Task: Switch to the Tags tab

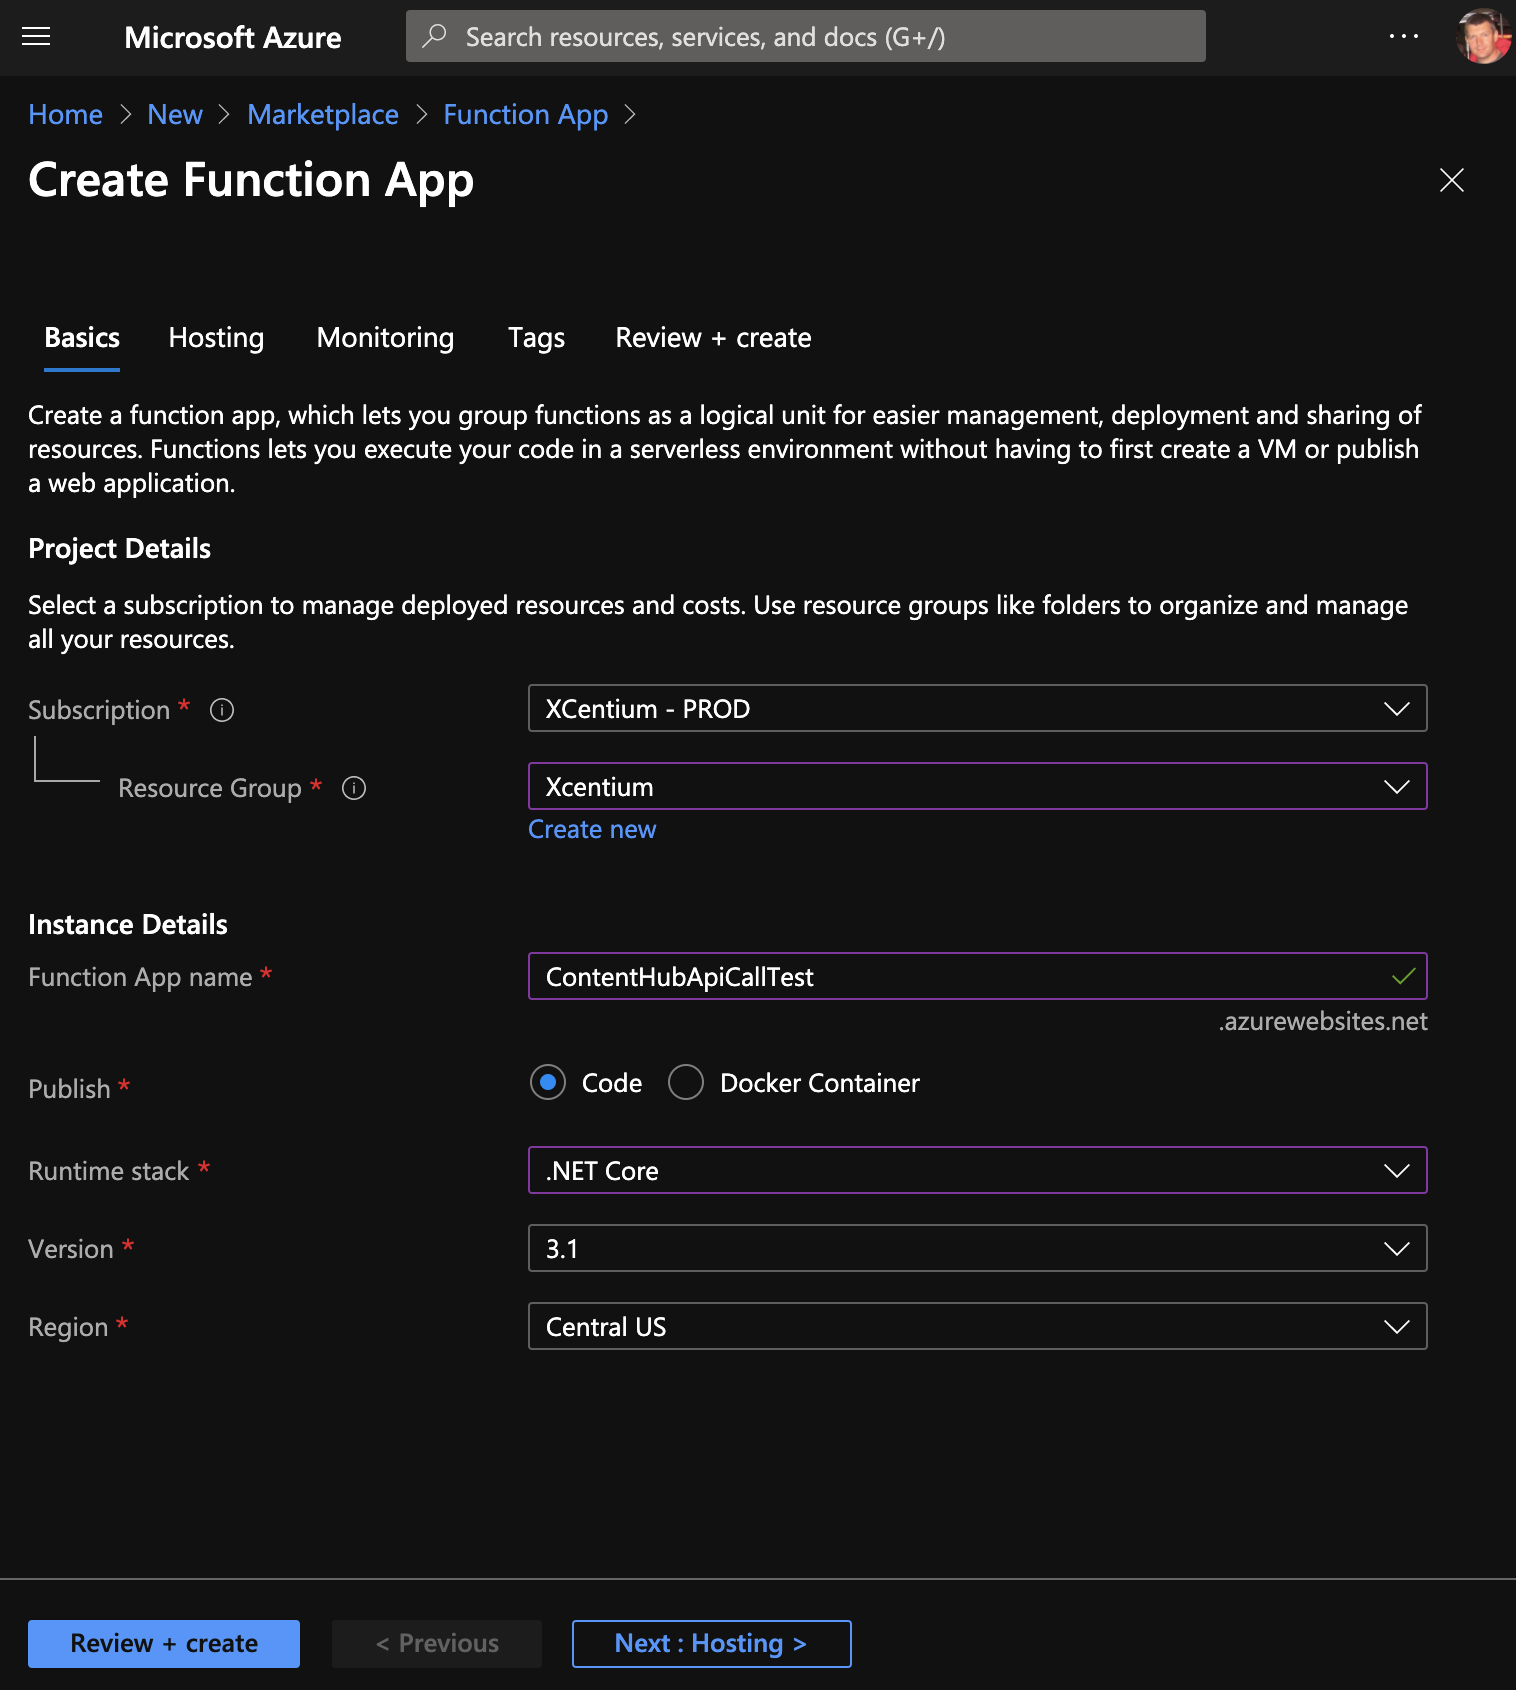Action: click(536, 338)
